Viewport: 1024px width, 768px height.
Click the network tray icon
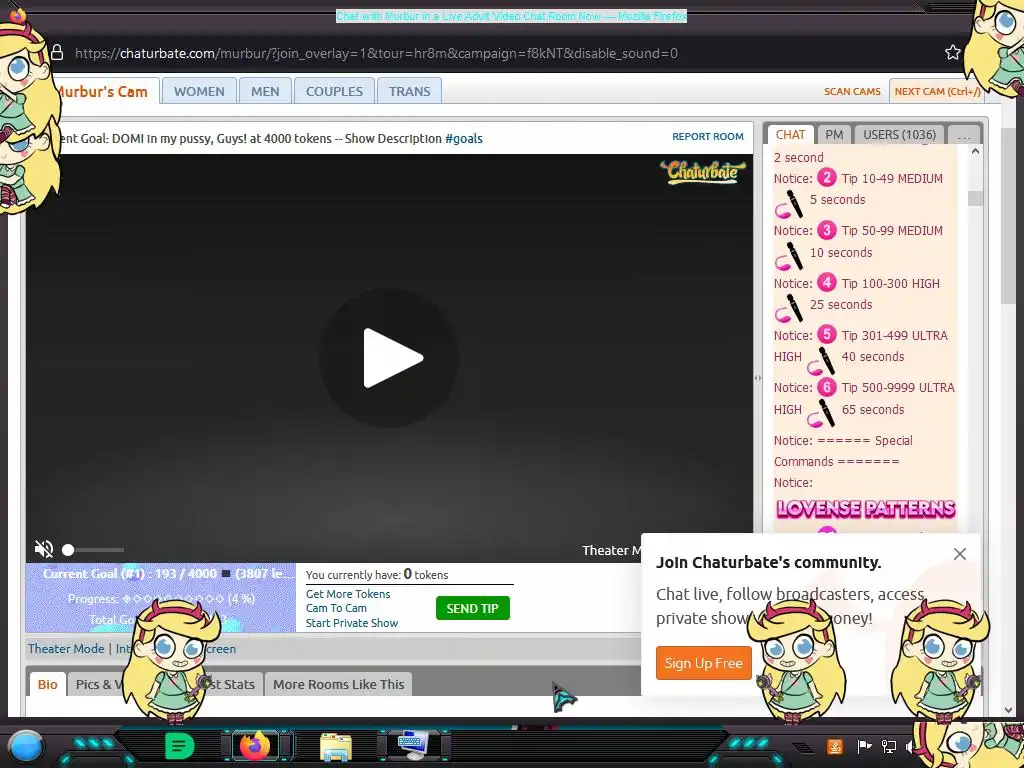(x=888, y=746)
